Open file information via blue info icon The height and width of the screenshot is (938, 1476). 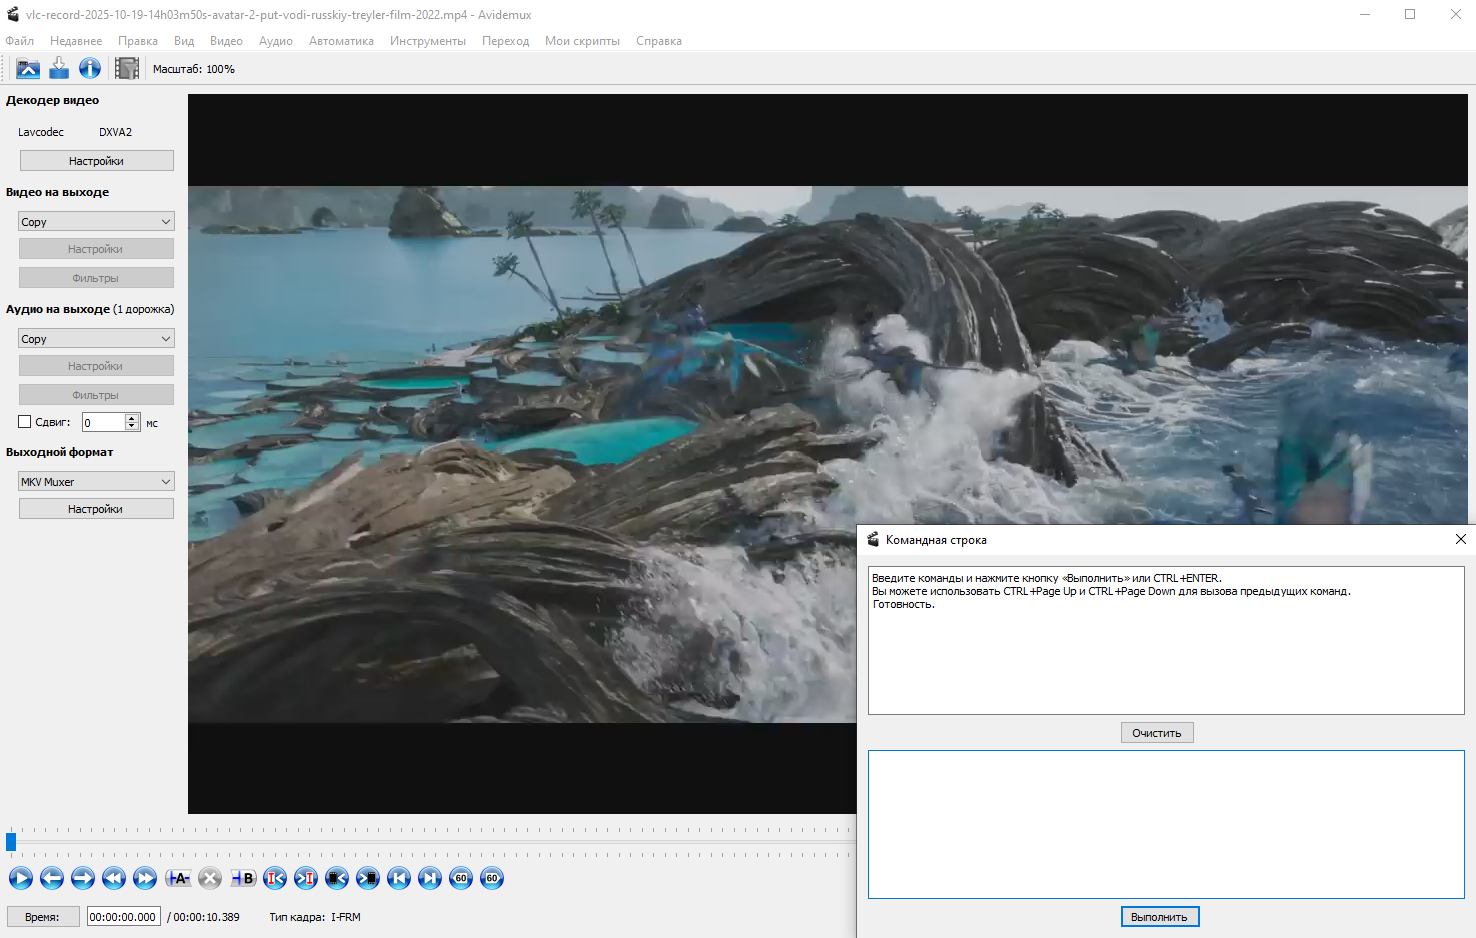pyautogui.click(x=90, y=68)
